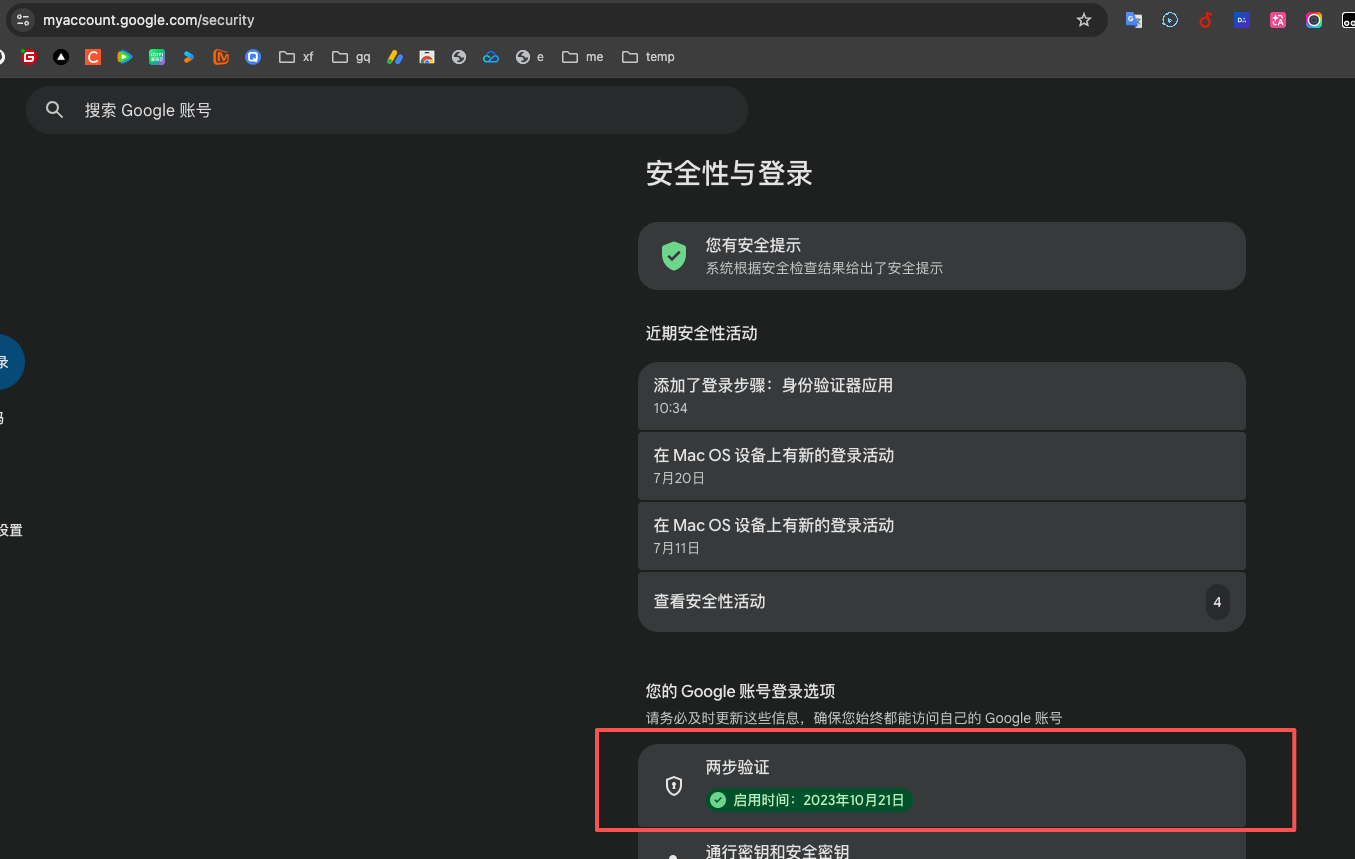Open the temp bookmarks folder

coord(648,57)
